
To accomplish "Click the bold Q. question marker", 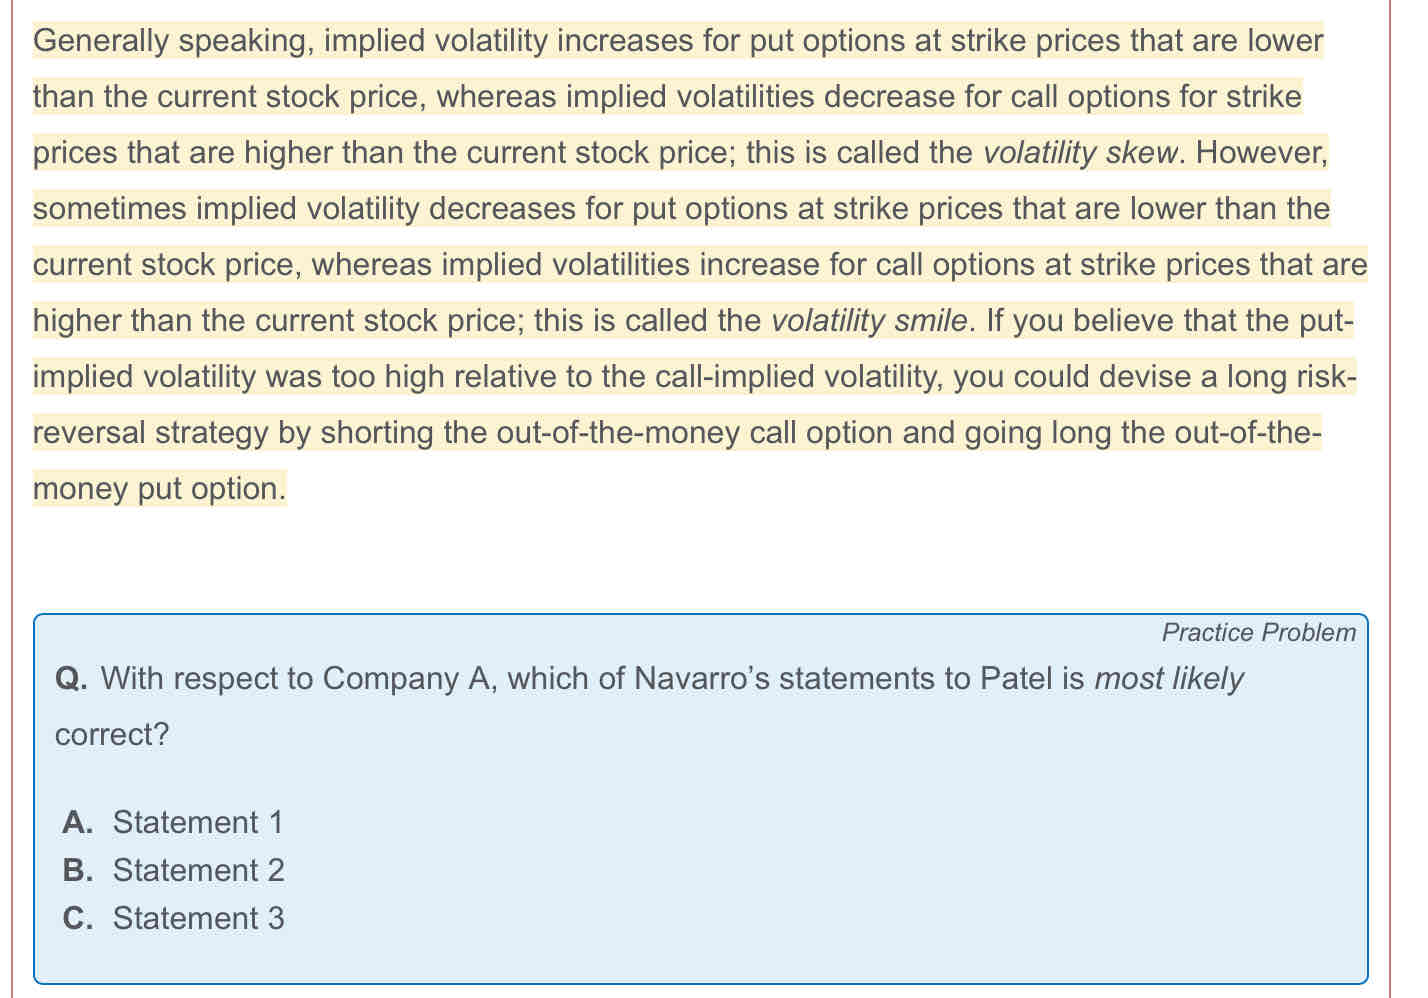I will (x=73, y=679).
